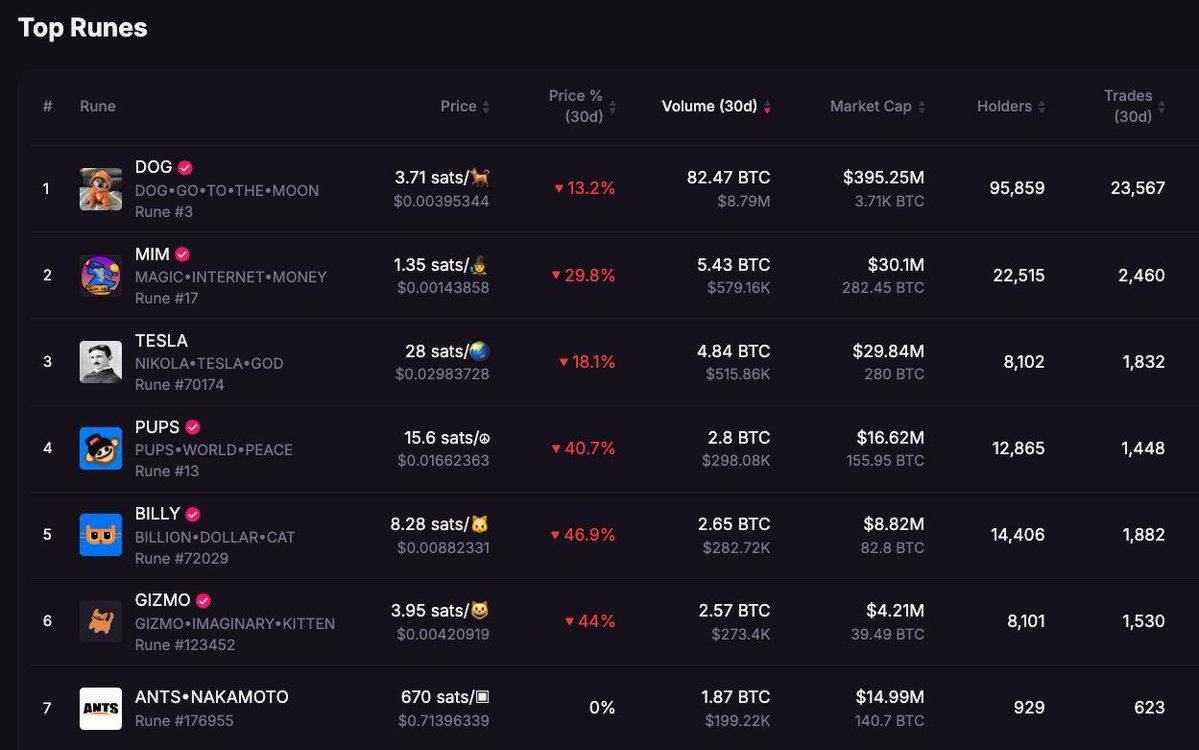Click 23,567 trades value
Image resolution: width=1199 pixels, height=750 pixels.
click(x=1138, y=188)
